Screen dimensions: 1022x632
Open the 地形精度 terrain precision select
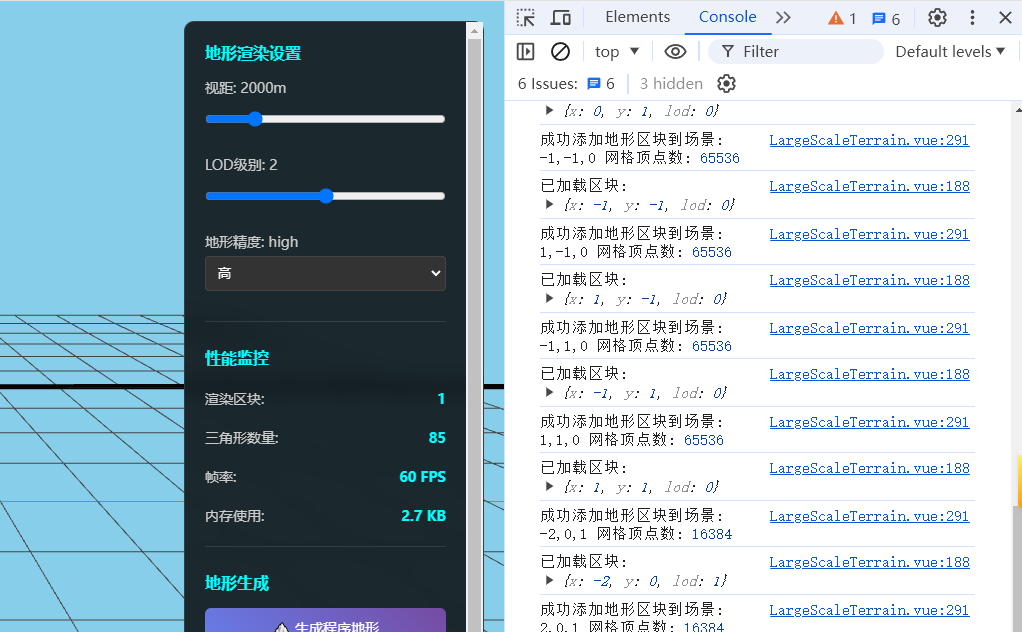(x=325, y=273)
